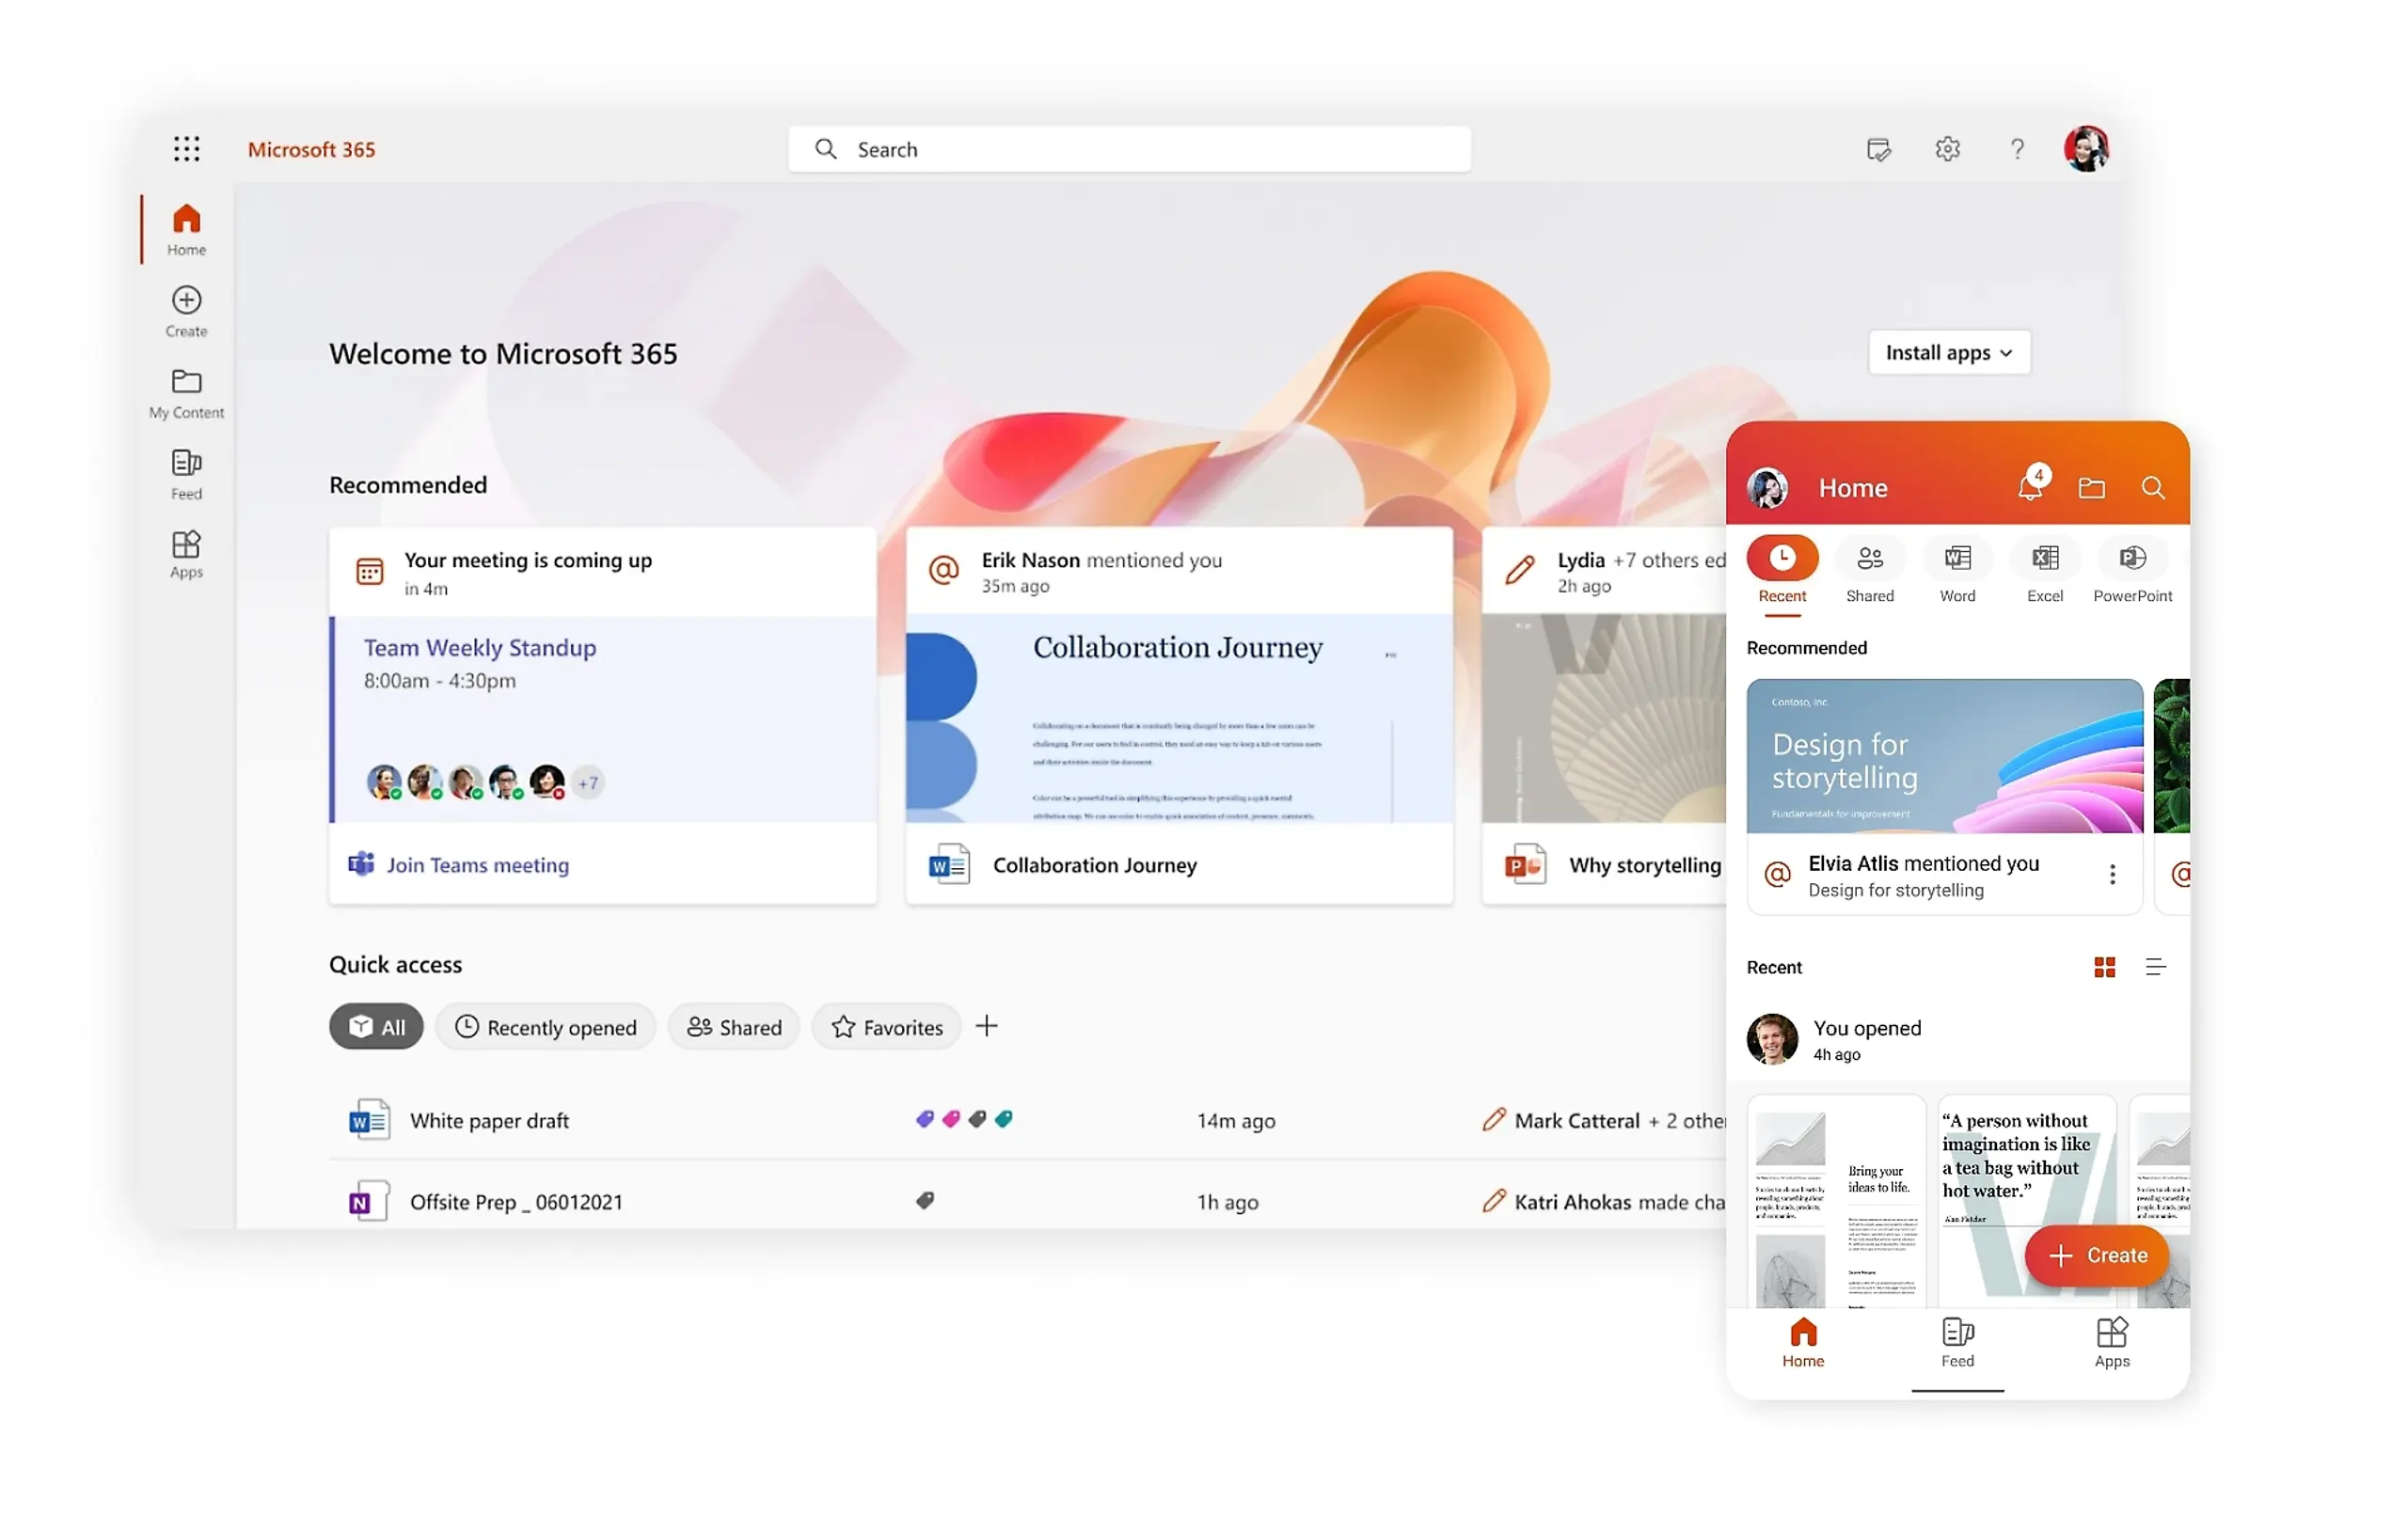Open the Collaboration Journey document preview

(x=1179, y=719)
